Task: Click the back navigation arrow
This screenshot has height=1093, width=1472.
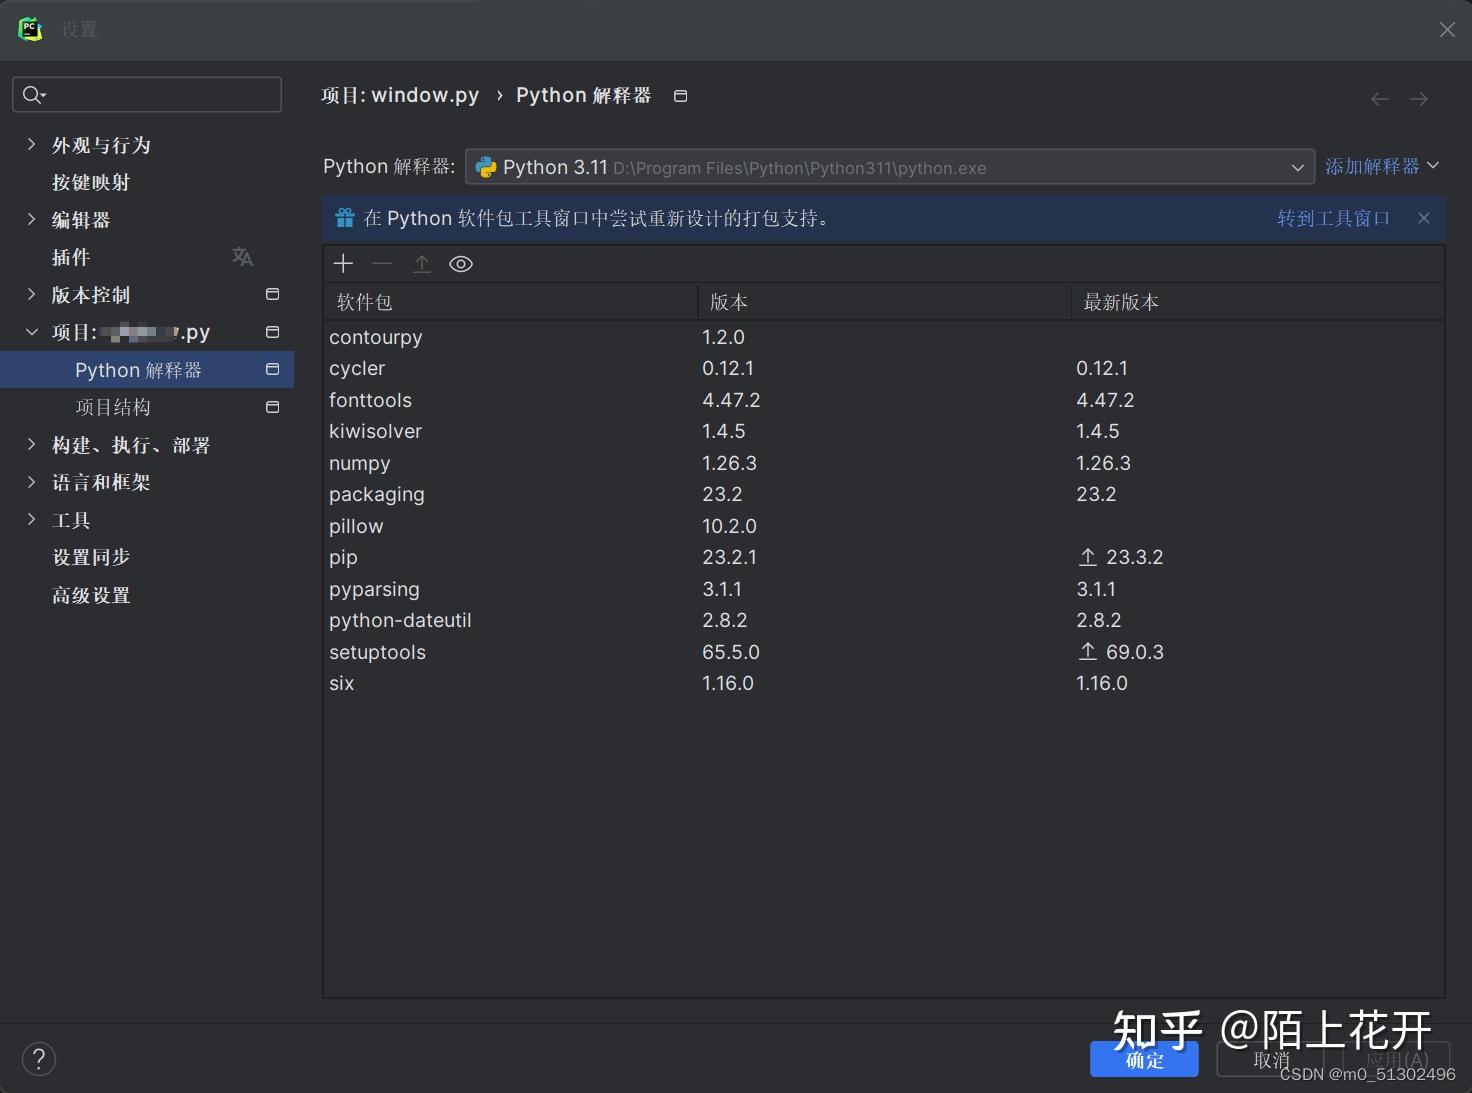Action: coord(1380,97)
